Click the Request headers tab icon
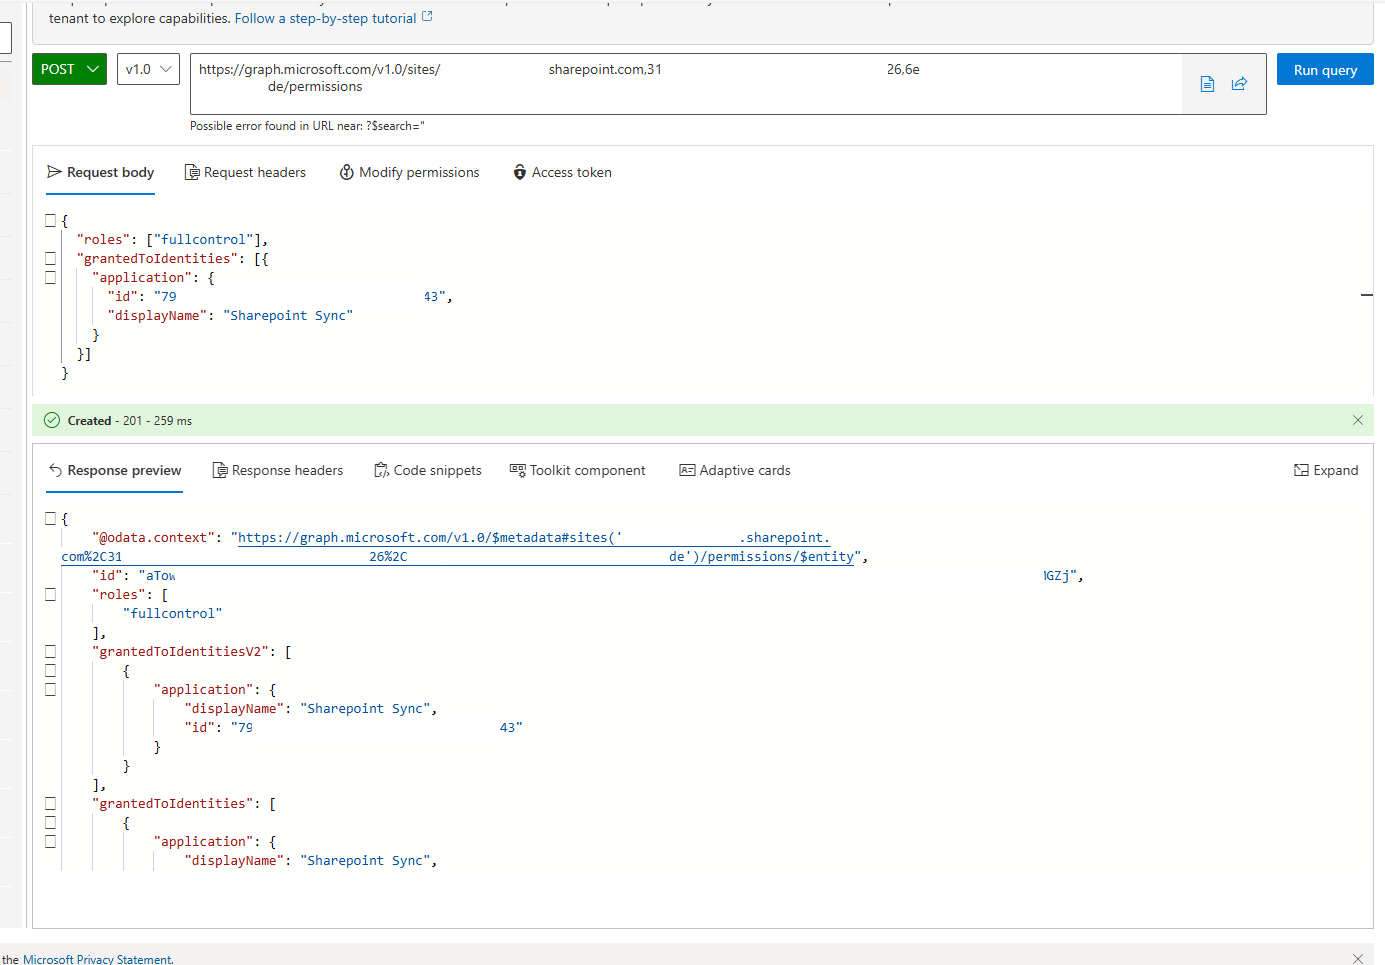Image resolution: width=1385 pixels, height=965 pixels. click(x=192, y=172)
